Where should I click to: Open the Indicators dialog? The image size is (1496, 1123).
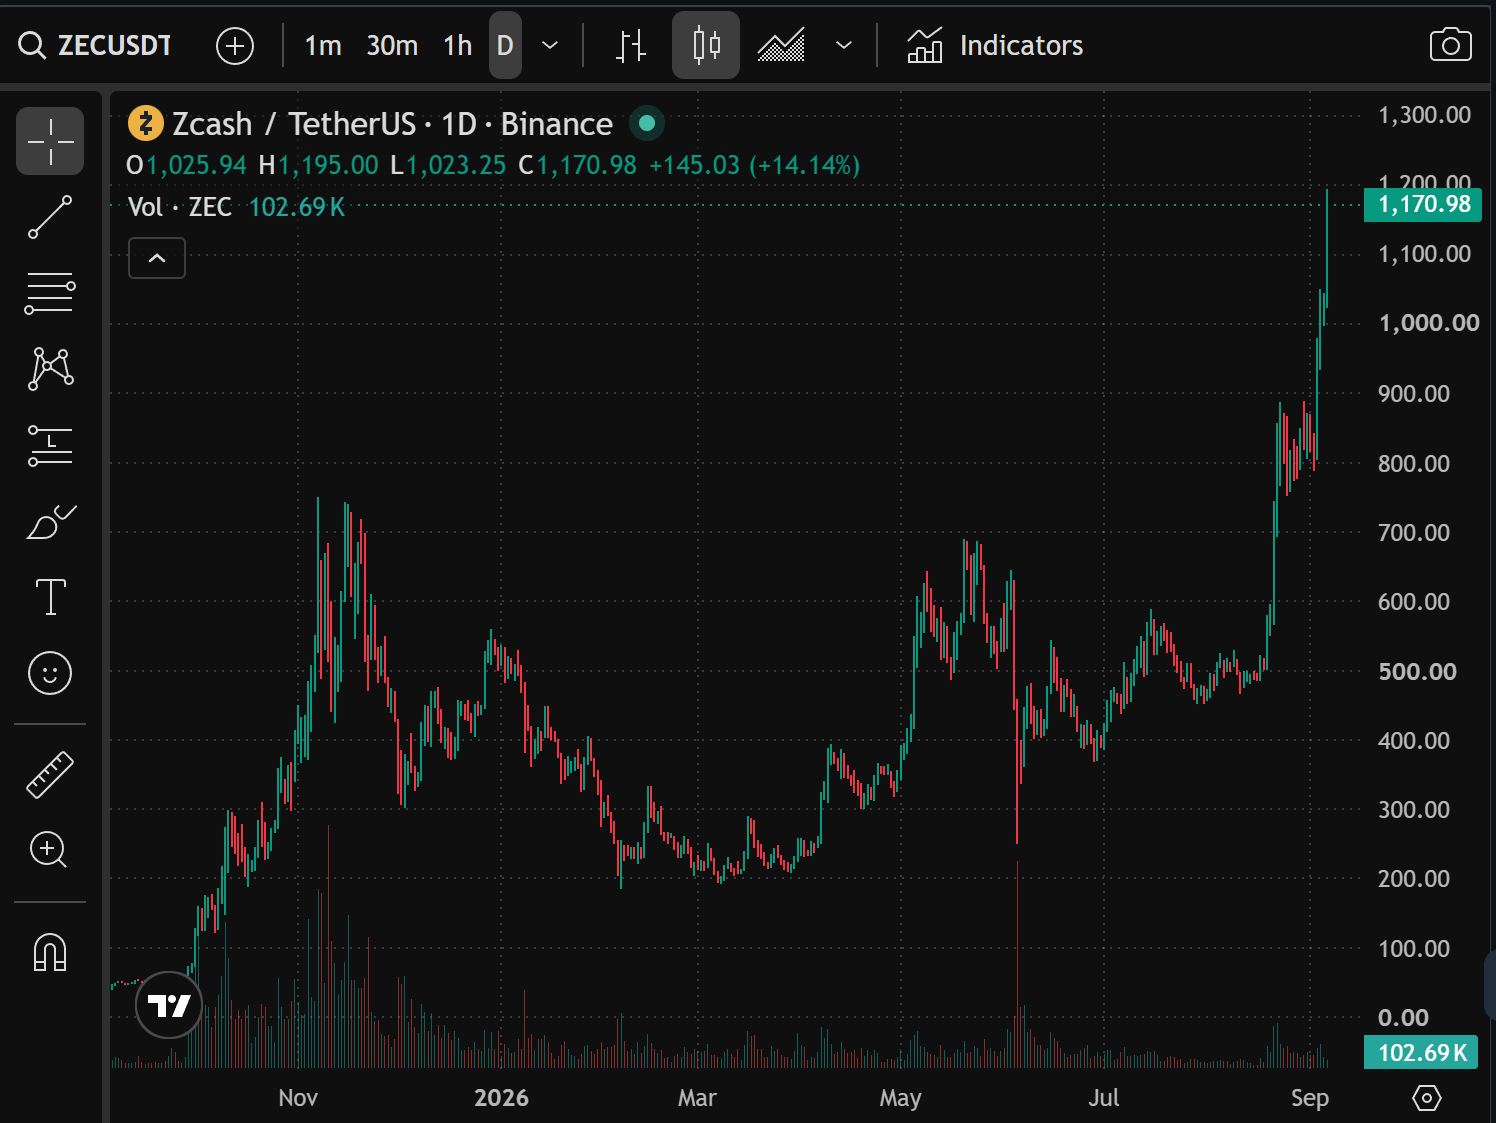995,46
